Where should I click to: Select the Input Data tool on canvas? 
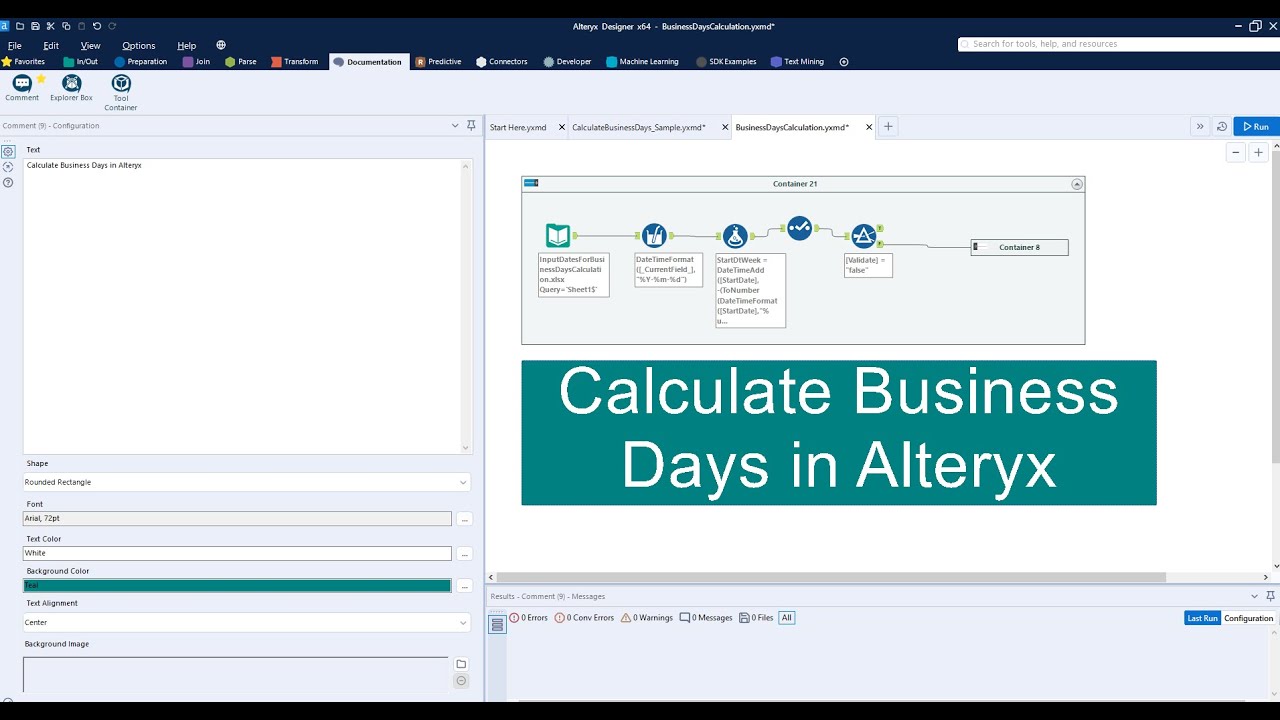coord(558,236)
